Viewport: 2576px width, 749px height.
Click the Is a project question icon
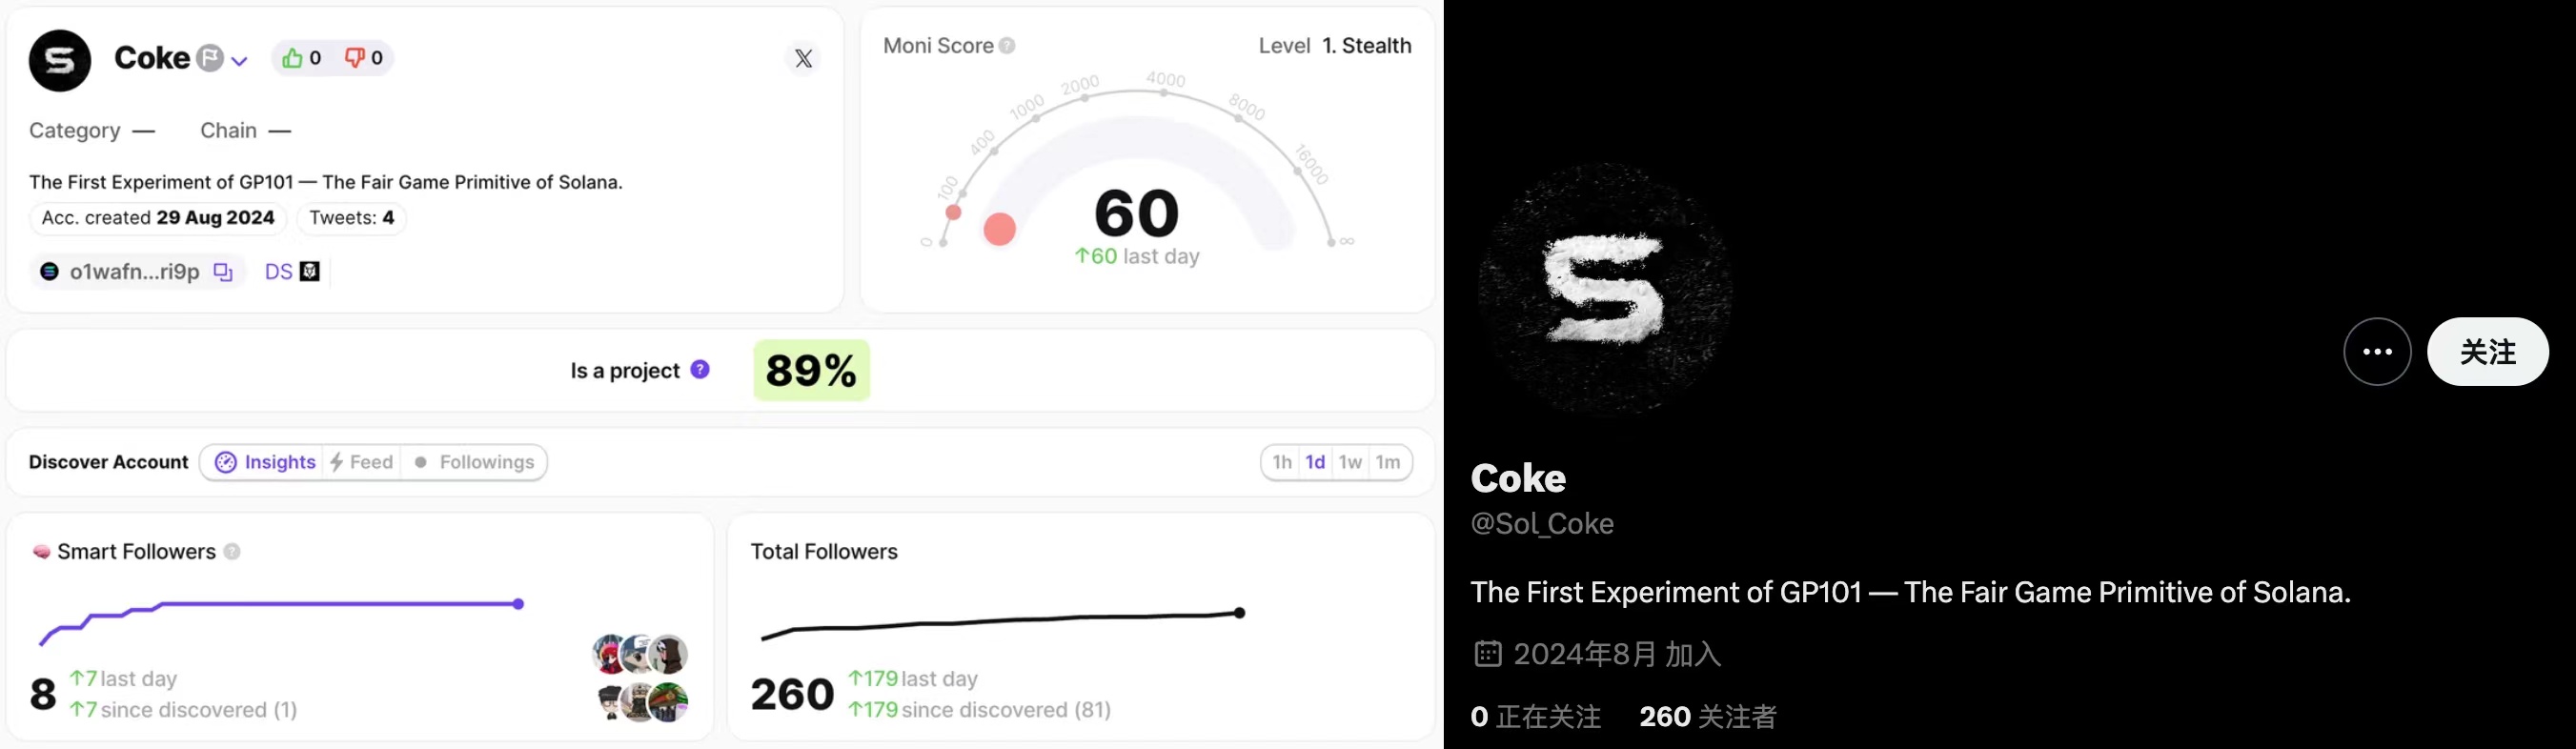(700, 370)
